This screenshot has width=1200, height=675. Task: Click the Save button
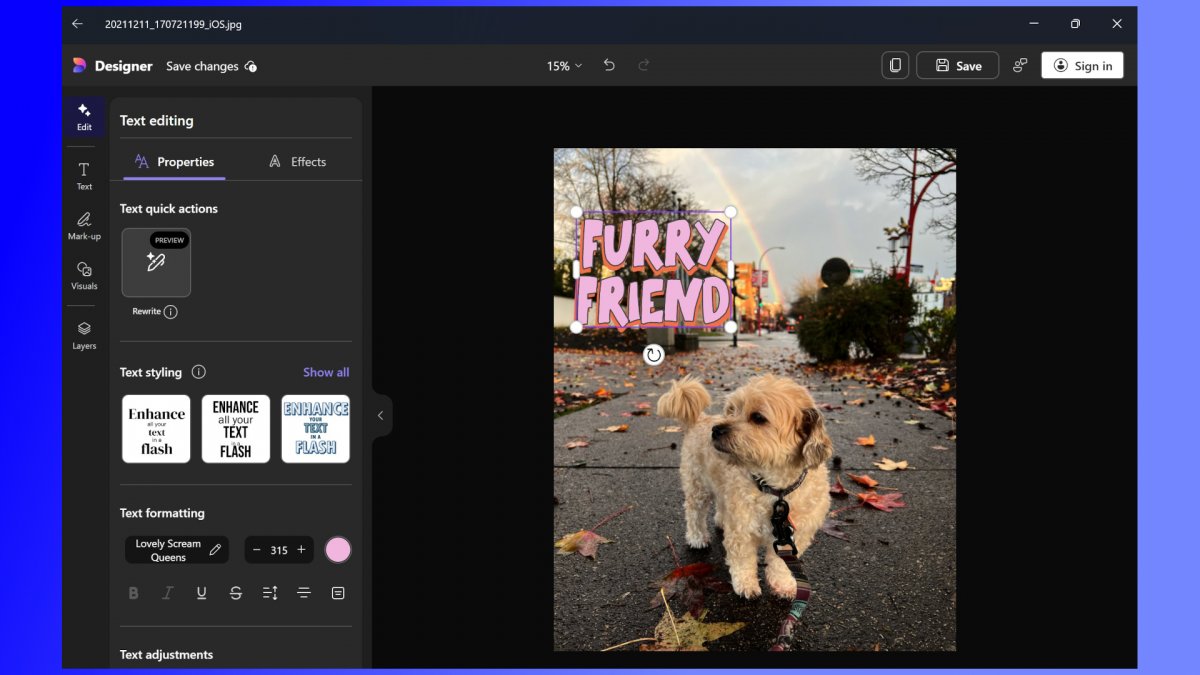coord(957,66)
